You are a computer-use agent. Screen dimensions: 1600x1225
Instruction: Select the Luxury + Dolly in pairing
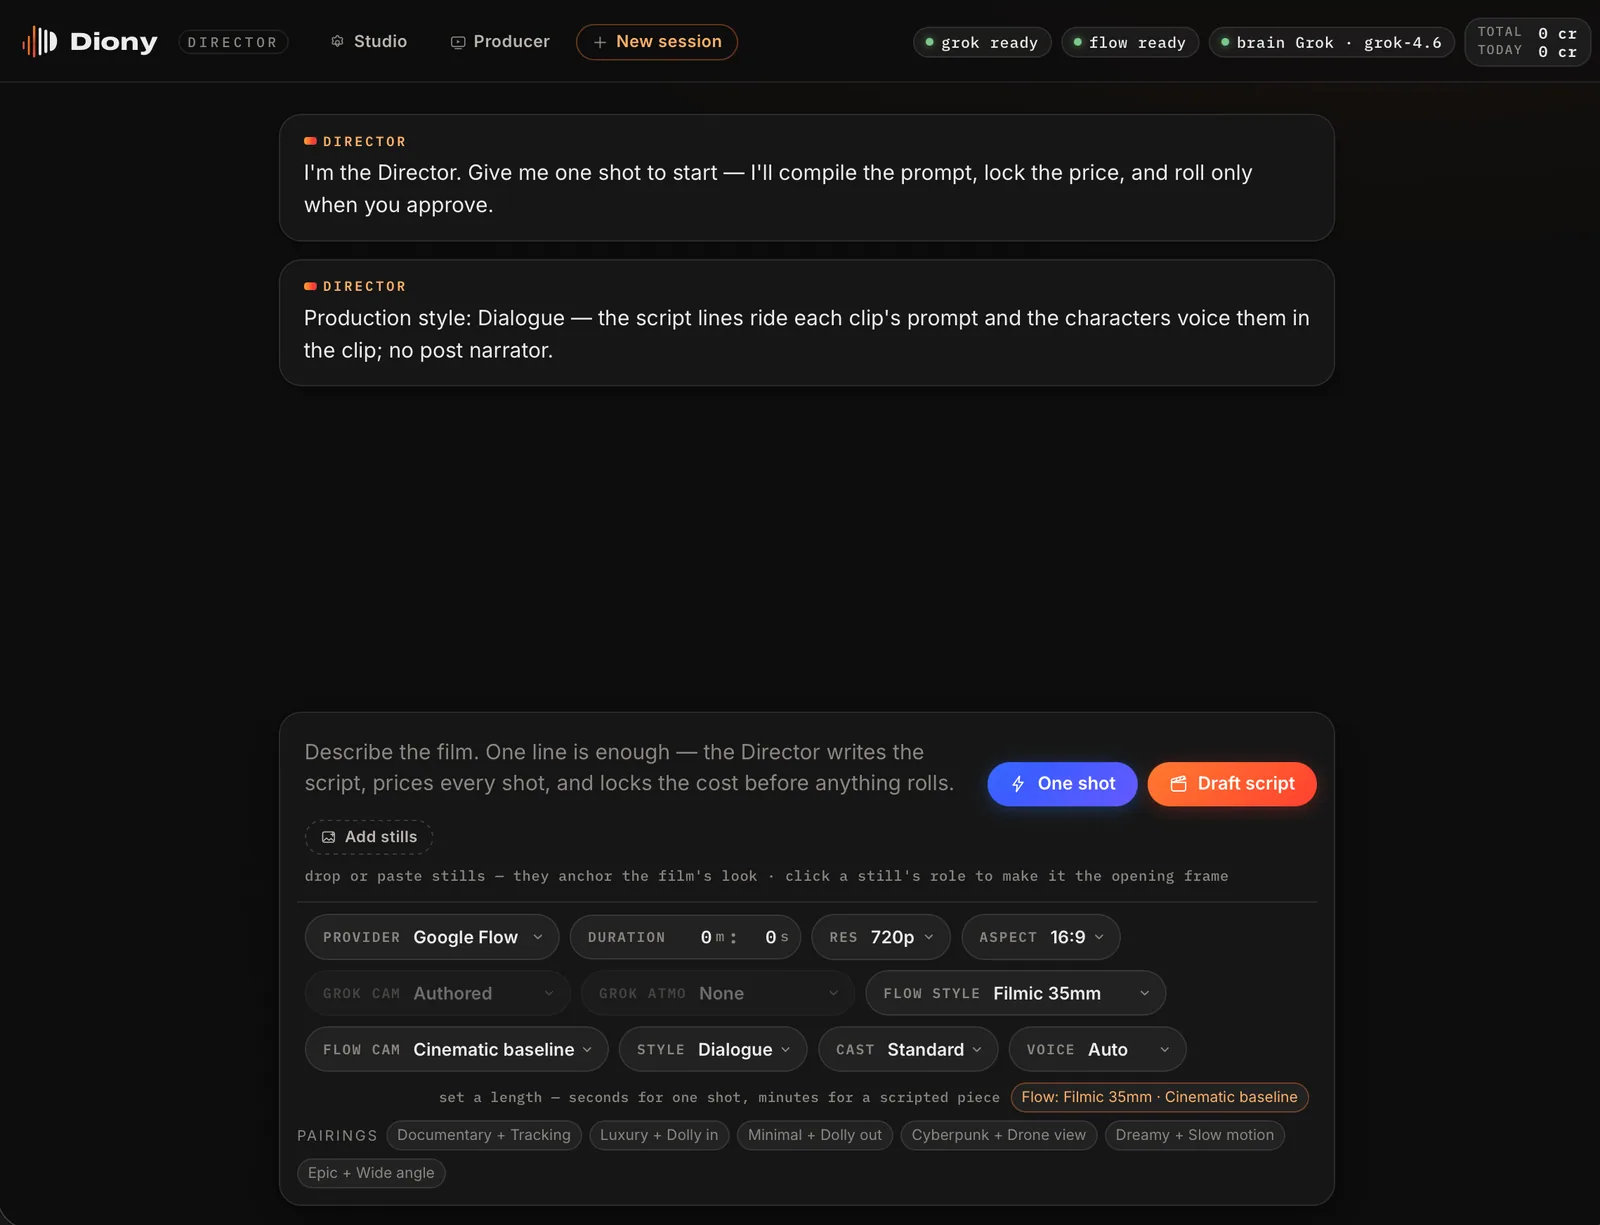tap(659, 1135)
